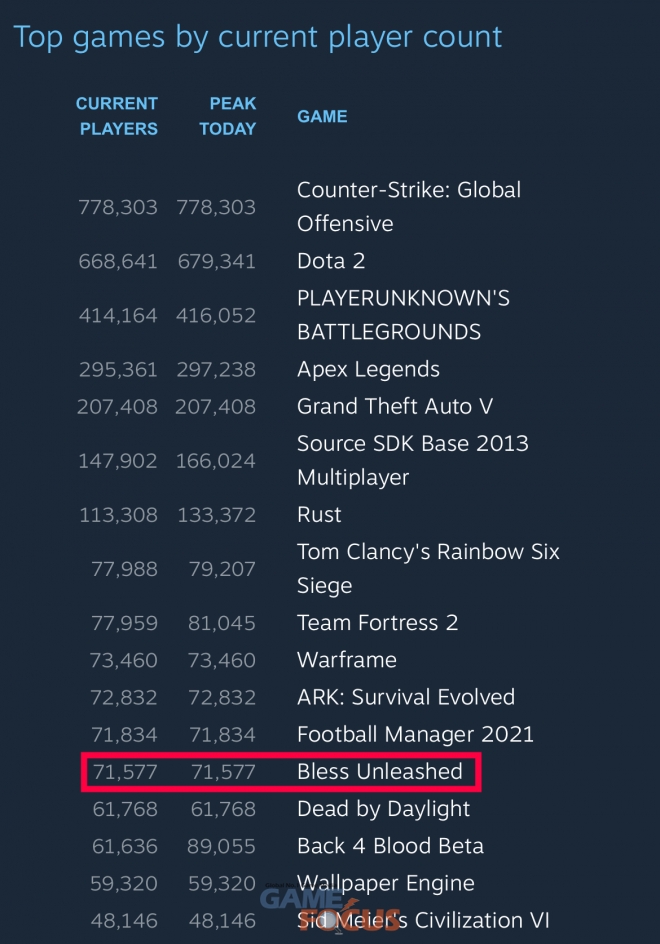Click the Current Players column header

[117, 116]
